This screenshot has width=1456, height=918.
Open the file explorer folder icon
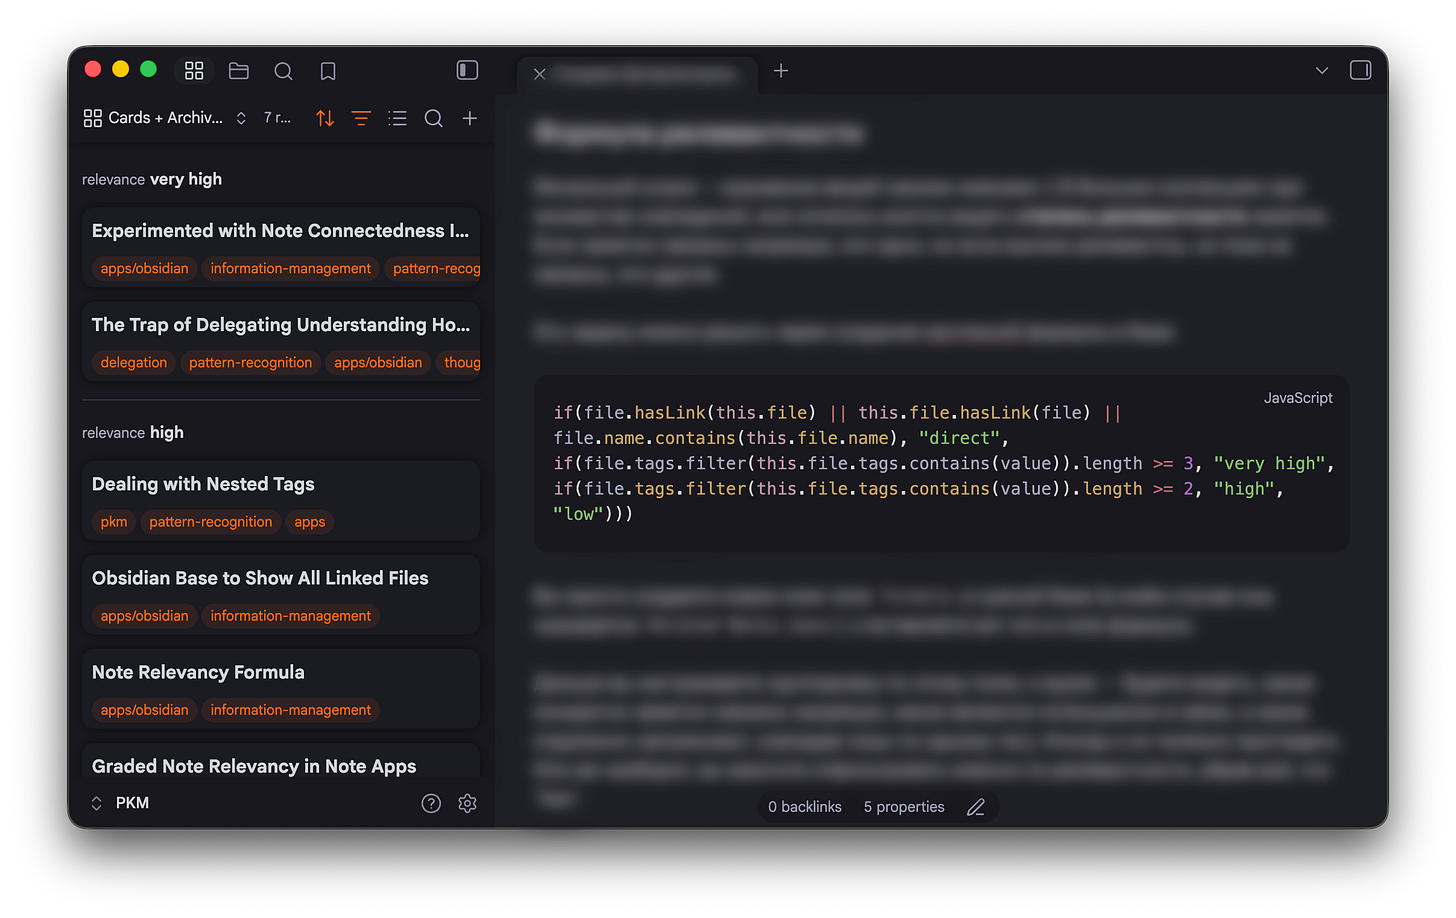(238, 70)
